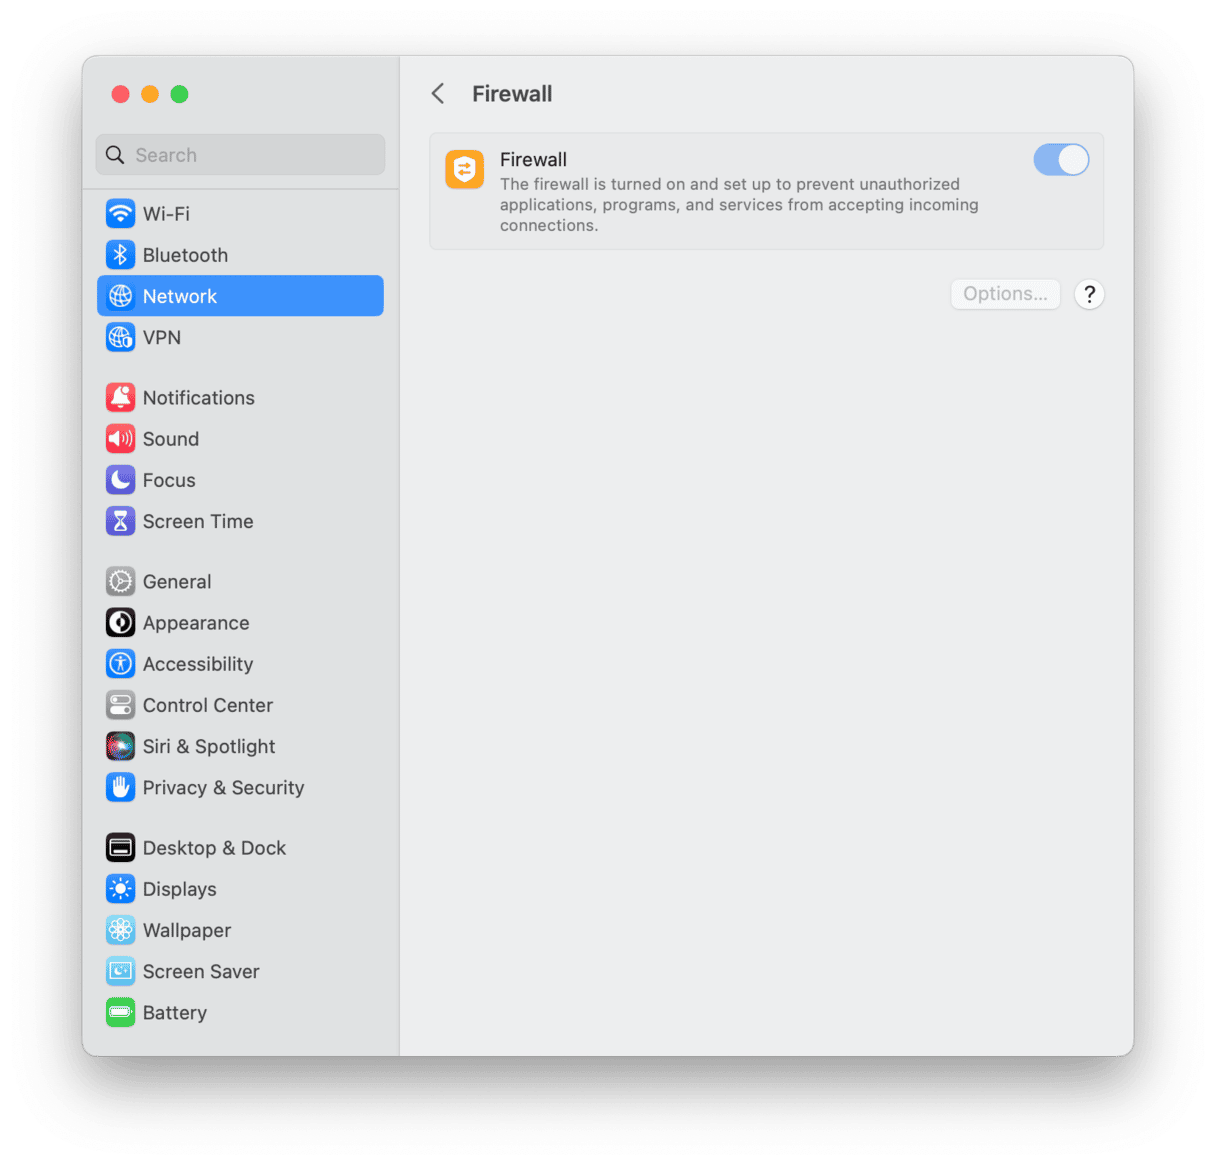Click the Focus label in sidebar
Screen dimensions: 1216x1165
click(x=169, y=480)
